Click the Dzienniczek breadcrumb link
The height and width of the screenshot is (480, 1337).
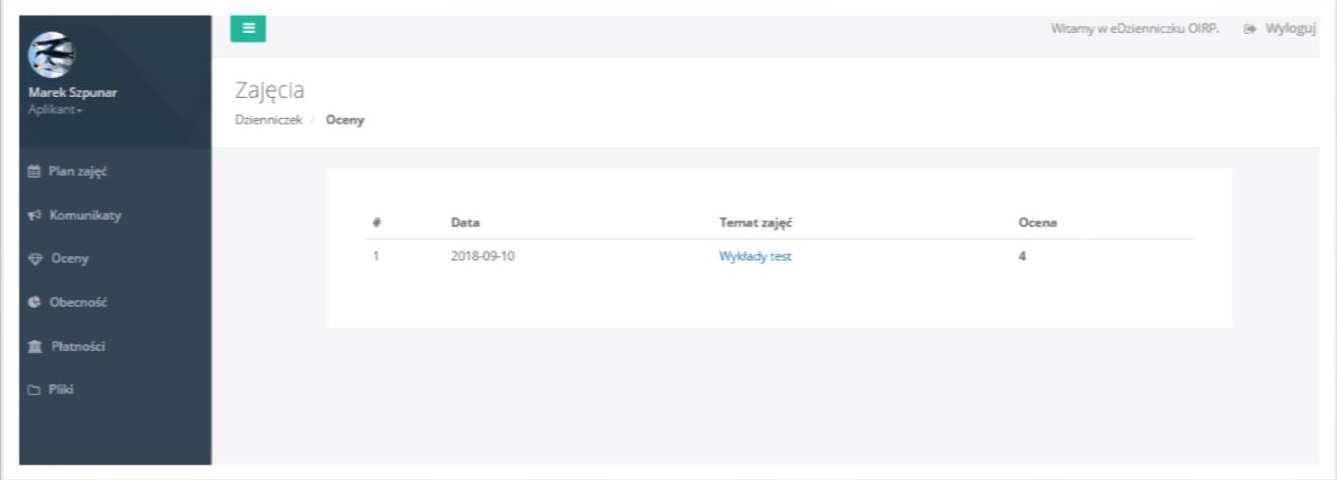coord(268,120)
